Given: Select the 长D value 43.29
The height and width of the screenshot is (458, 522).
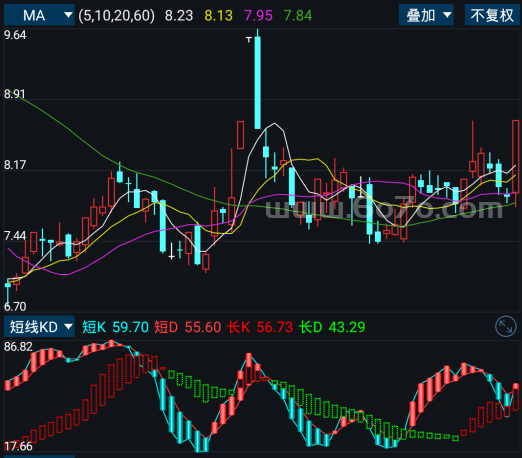Looking at the screenshot, I should 347,327.
